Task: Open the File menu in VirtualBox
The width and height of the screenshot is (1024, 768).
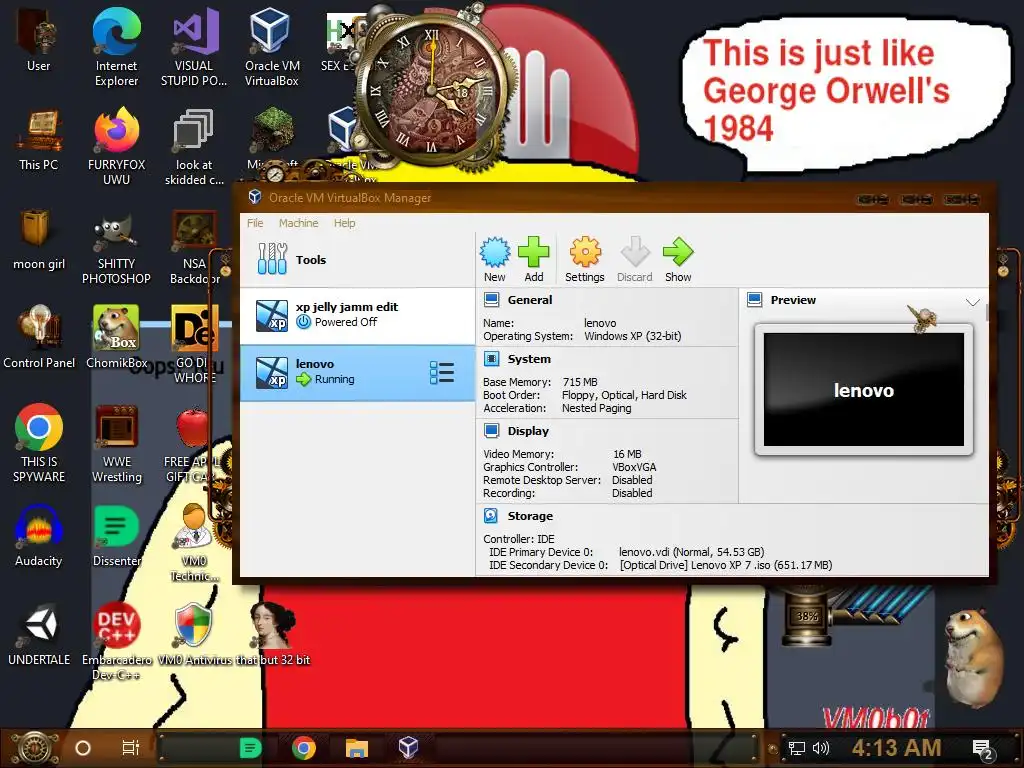Action: pyautogui.click(x=255, y=223)
